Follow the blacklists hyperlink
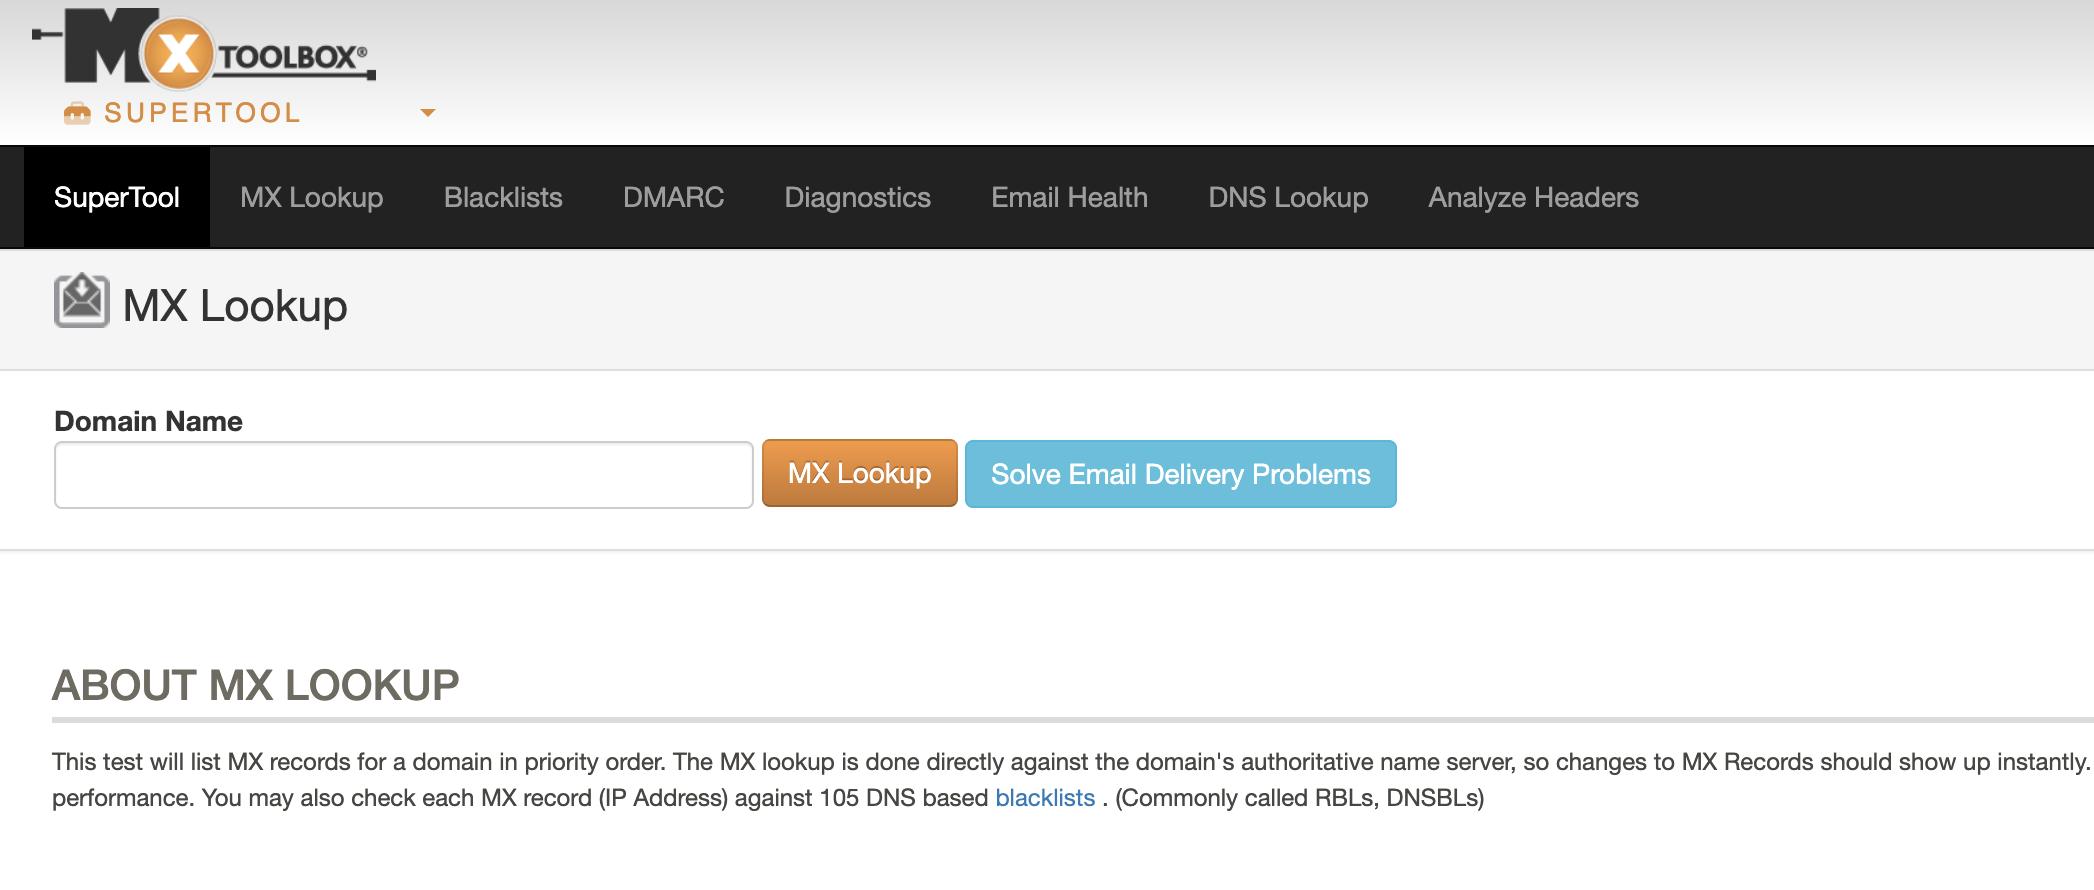 (1045, 798)
